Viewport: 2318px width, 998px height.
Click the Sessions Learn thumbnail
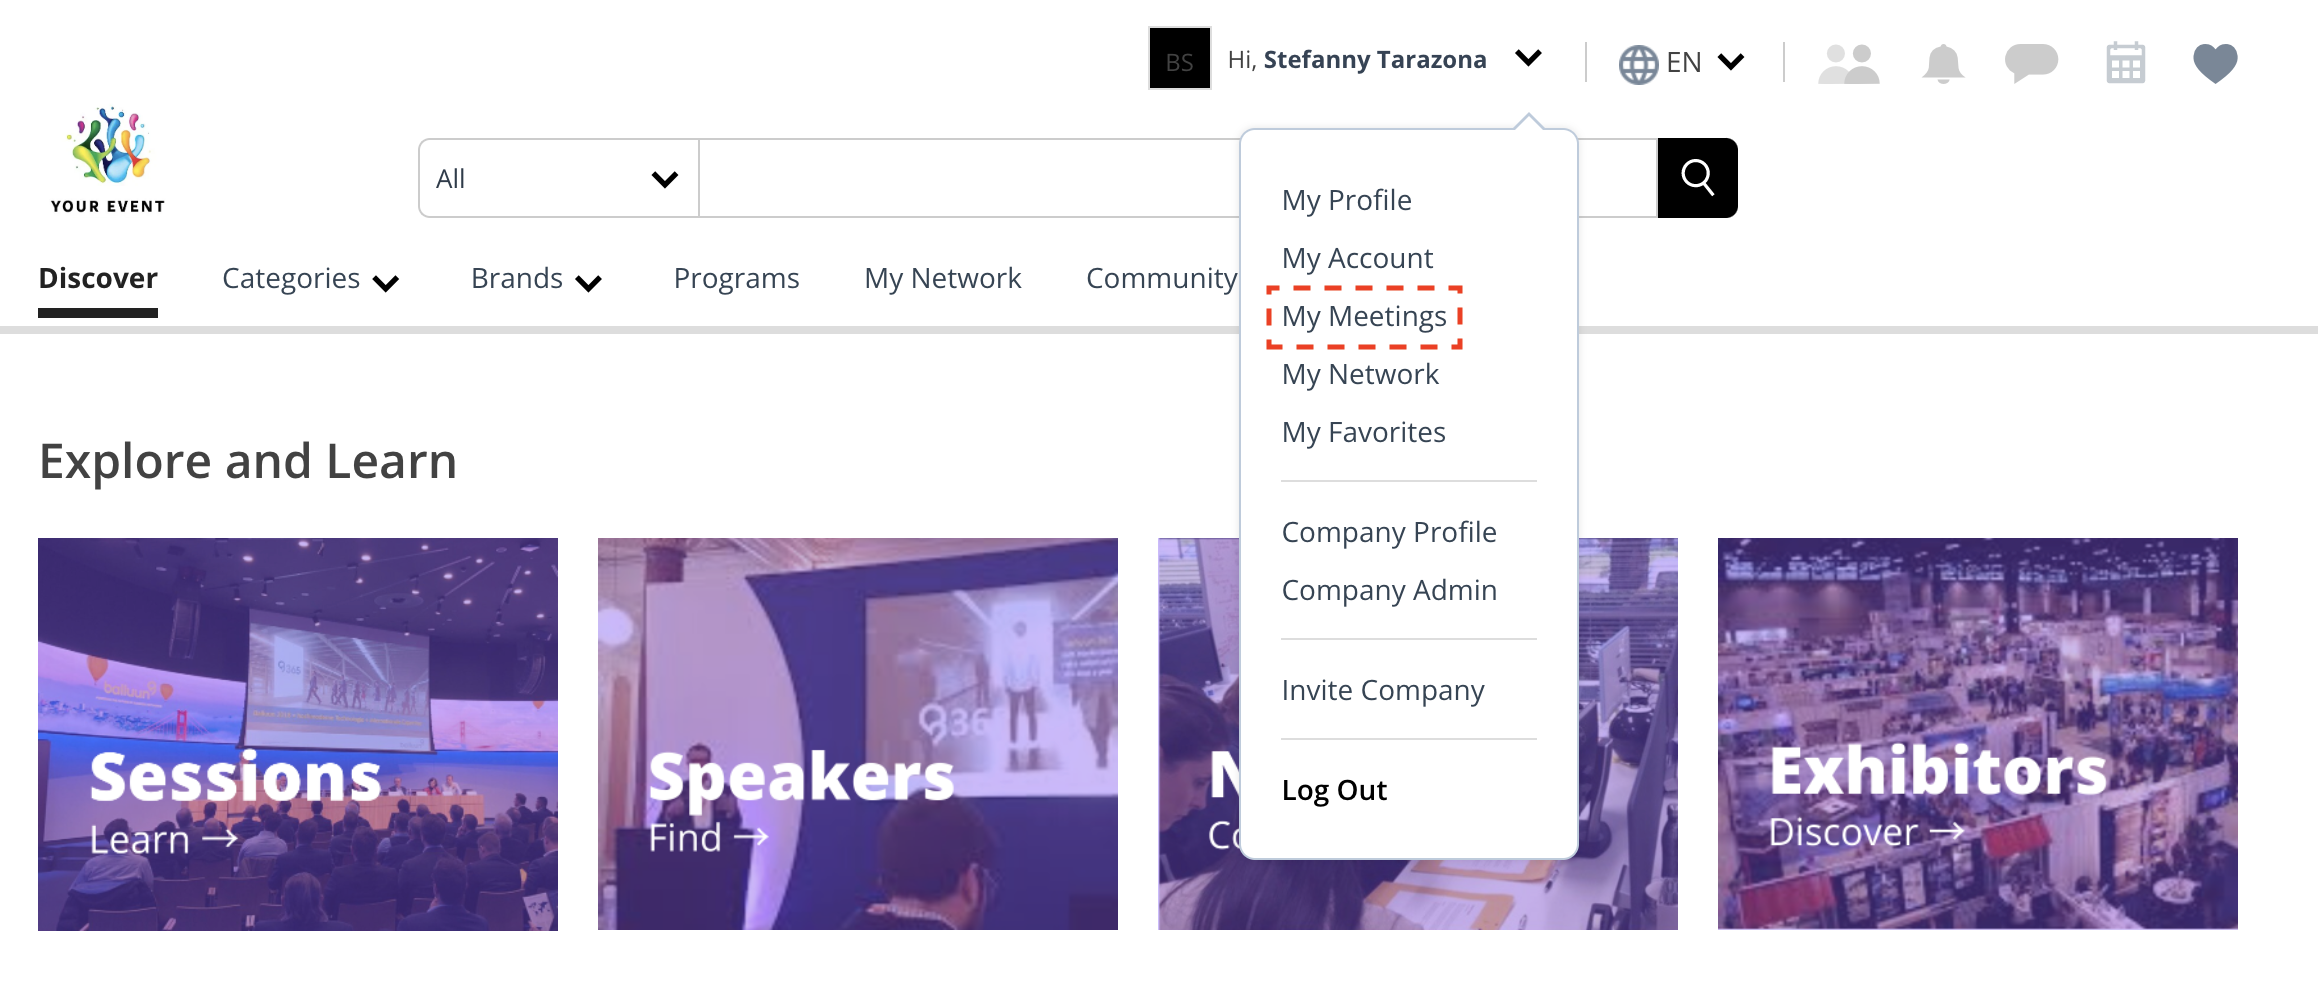[297, 733]
